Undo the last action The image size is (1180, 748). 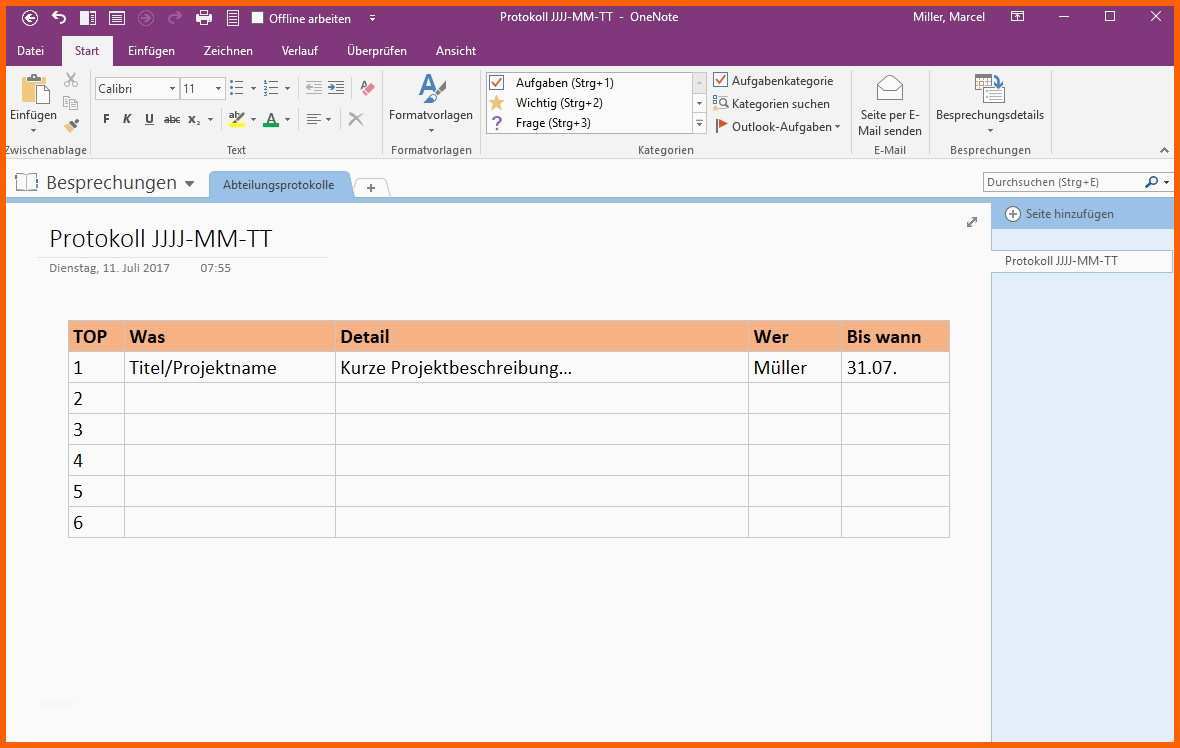click(59, 17)
